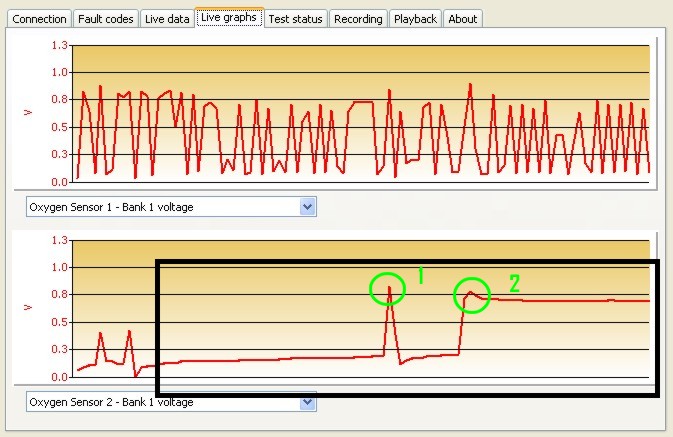The width and height of the screenshot is (673, 437).
Task: Expand the Oxygen Sensor 2 dropdown arrow
Action: click(x=308, y=402)
